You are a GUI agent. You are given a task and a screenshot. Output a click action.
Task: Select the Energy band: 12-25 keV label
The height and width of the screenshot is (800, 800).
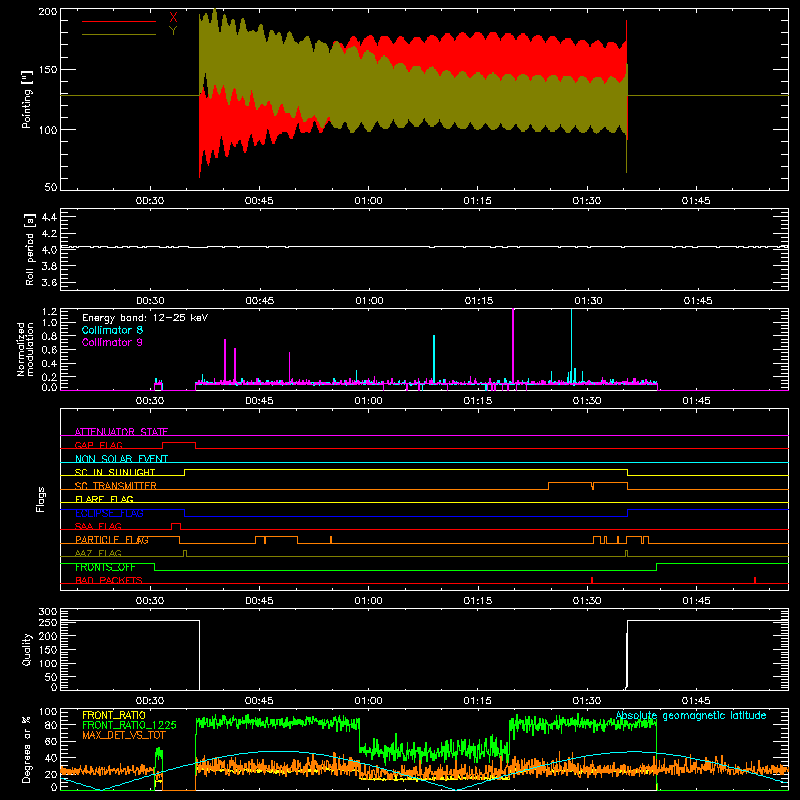point(145,318)
